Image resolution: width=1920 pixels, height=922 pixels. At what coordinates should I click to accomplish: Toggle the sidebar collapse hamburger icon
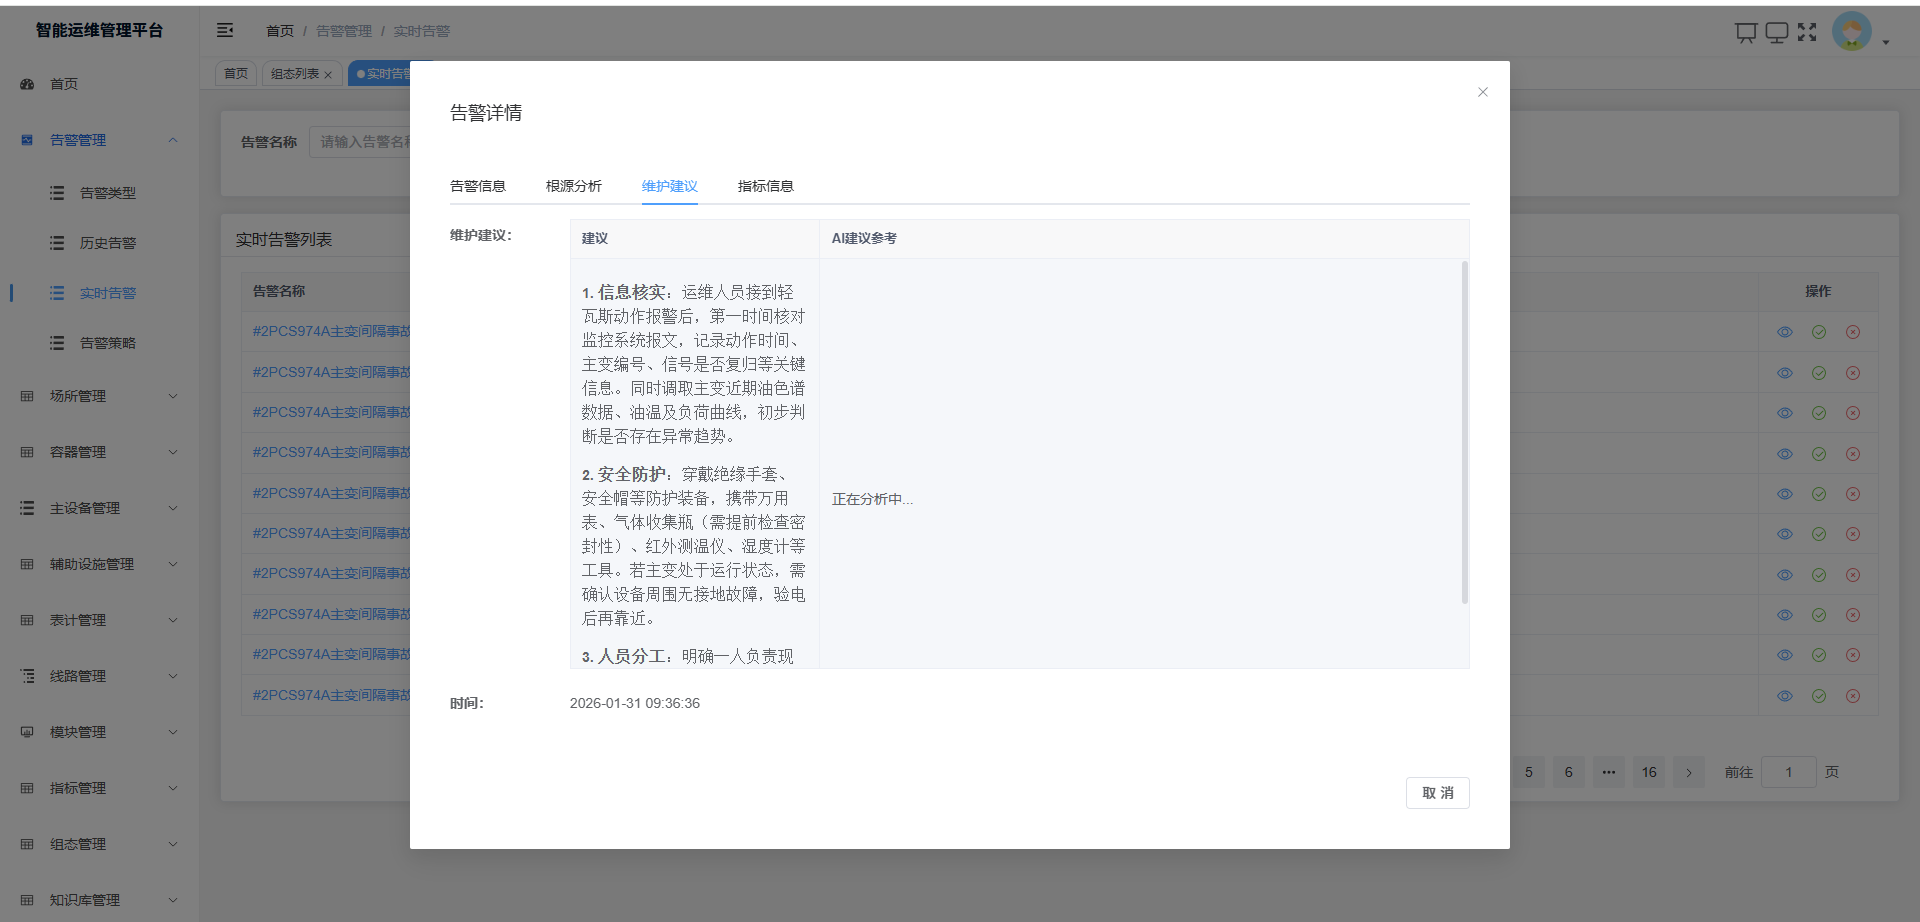[225, 30]
